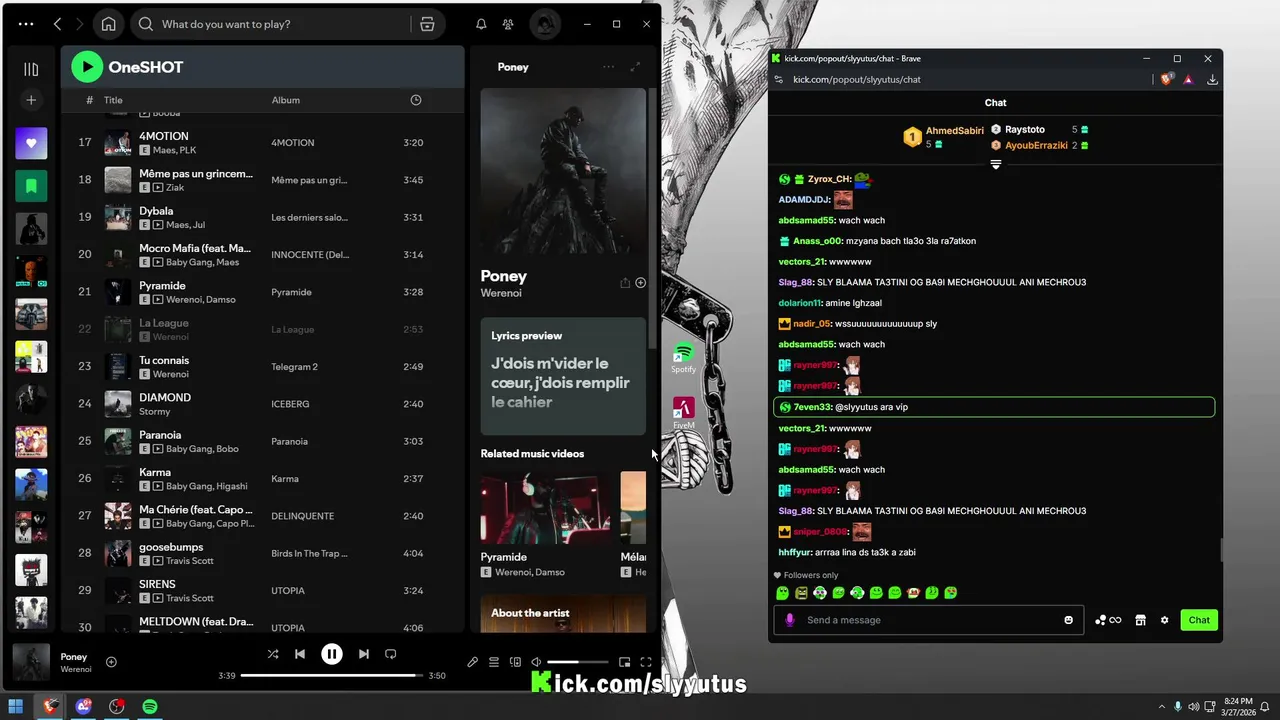Go forward in Spotify navigation

(x=79, y=24)
